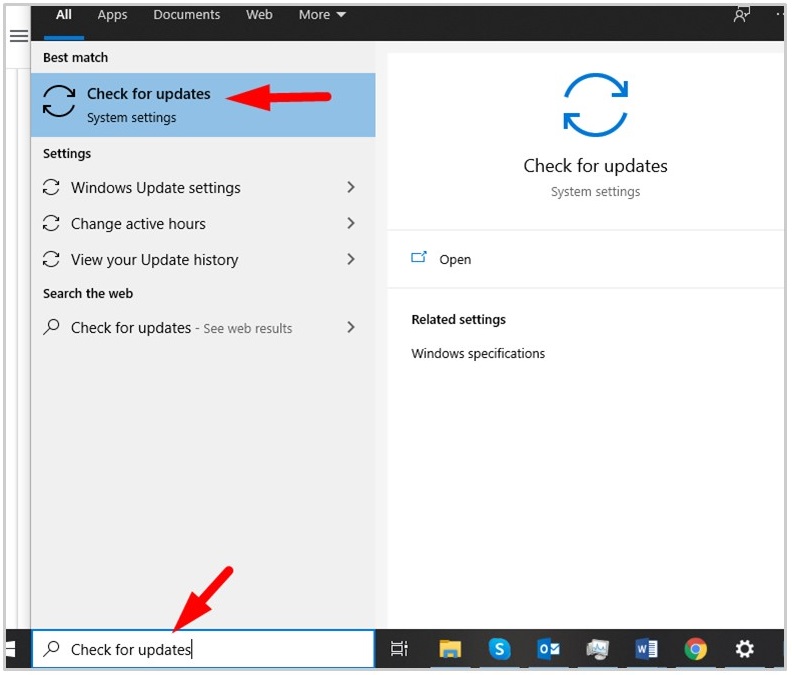
Task: Open the More filter dropdown
Action: (x=322, y=15)
